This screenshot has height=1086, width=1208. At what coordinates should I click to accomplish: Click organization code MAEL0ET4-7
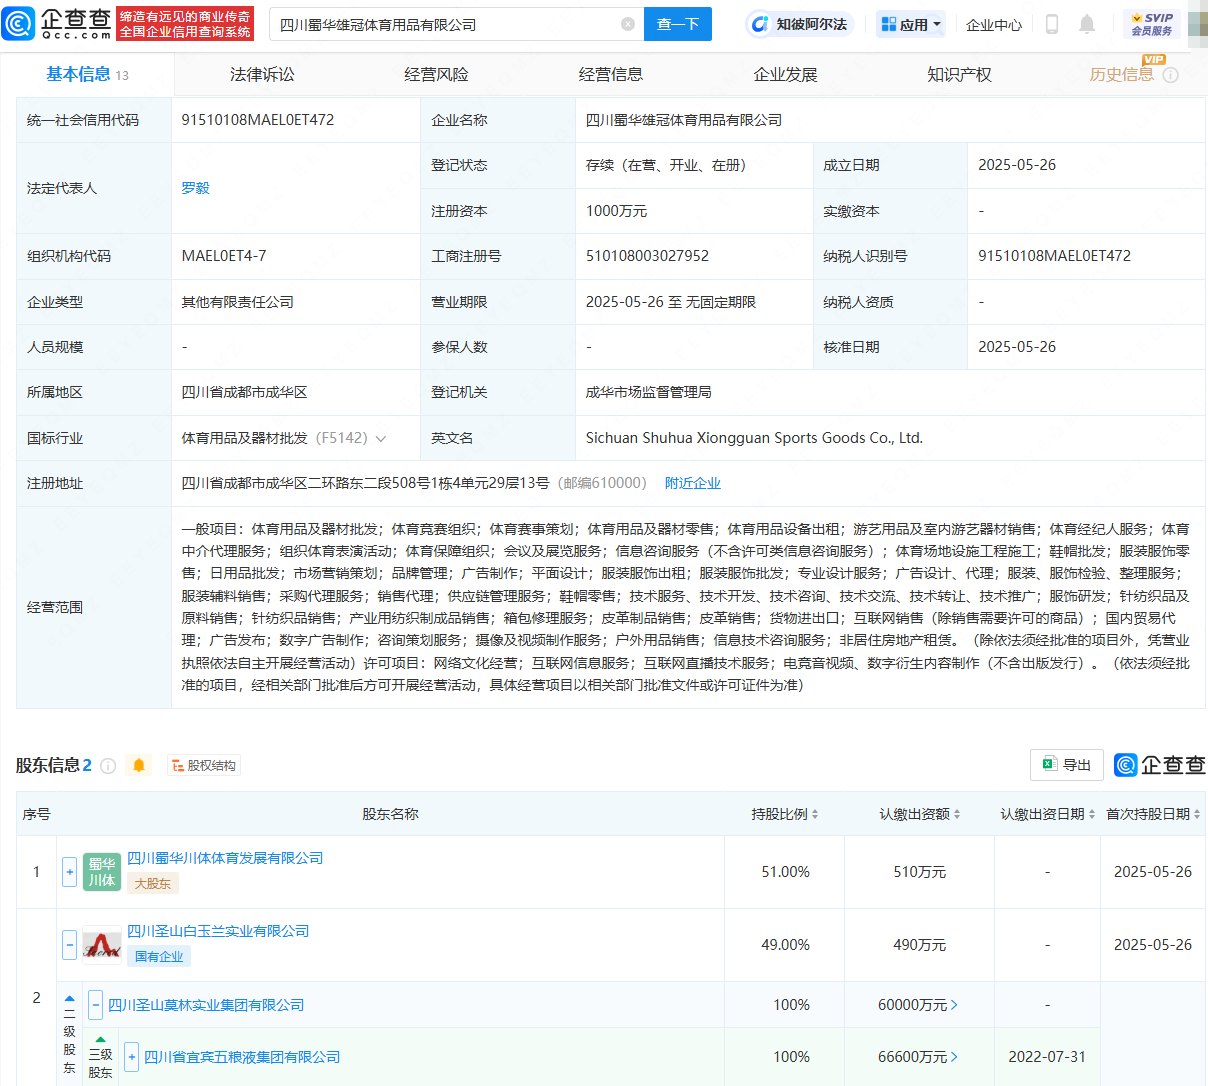[224, 256]
